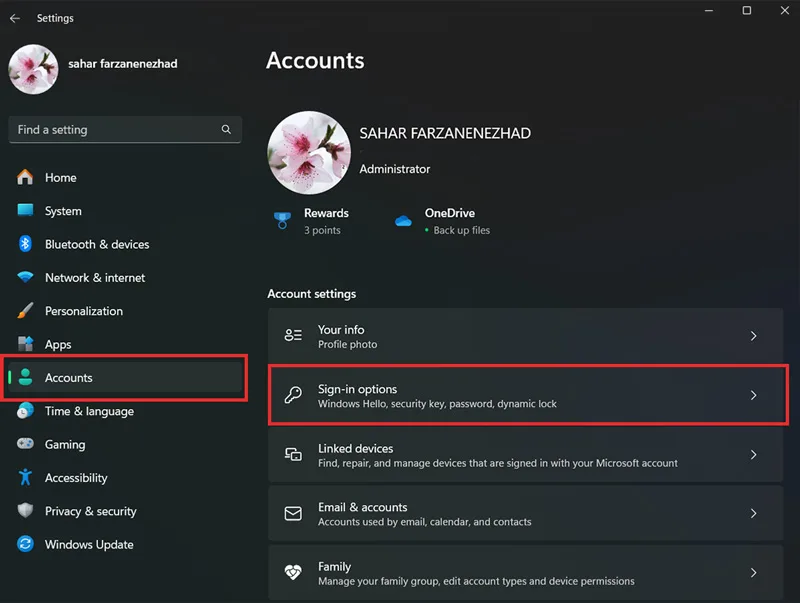
Task: Minimize the Settings window
Action: [x=709, y=10]
